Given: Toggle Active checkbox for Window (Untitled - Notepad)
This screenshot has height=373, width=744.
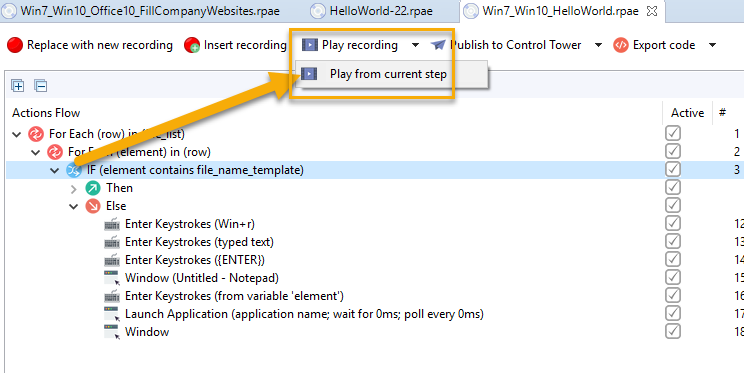Looking at the screenshot, I should pos(673,278).
